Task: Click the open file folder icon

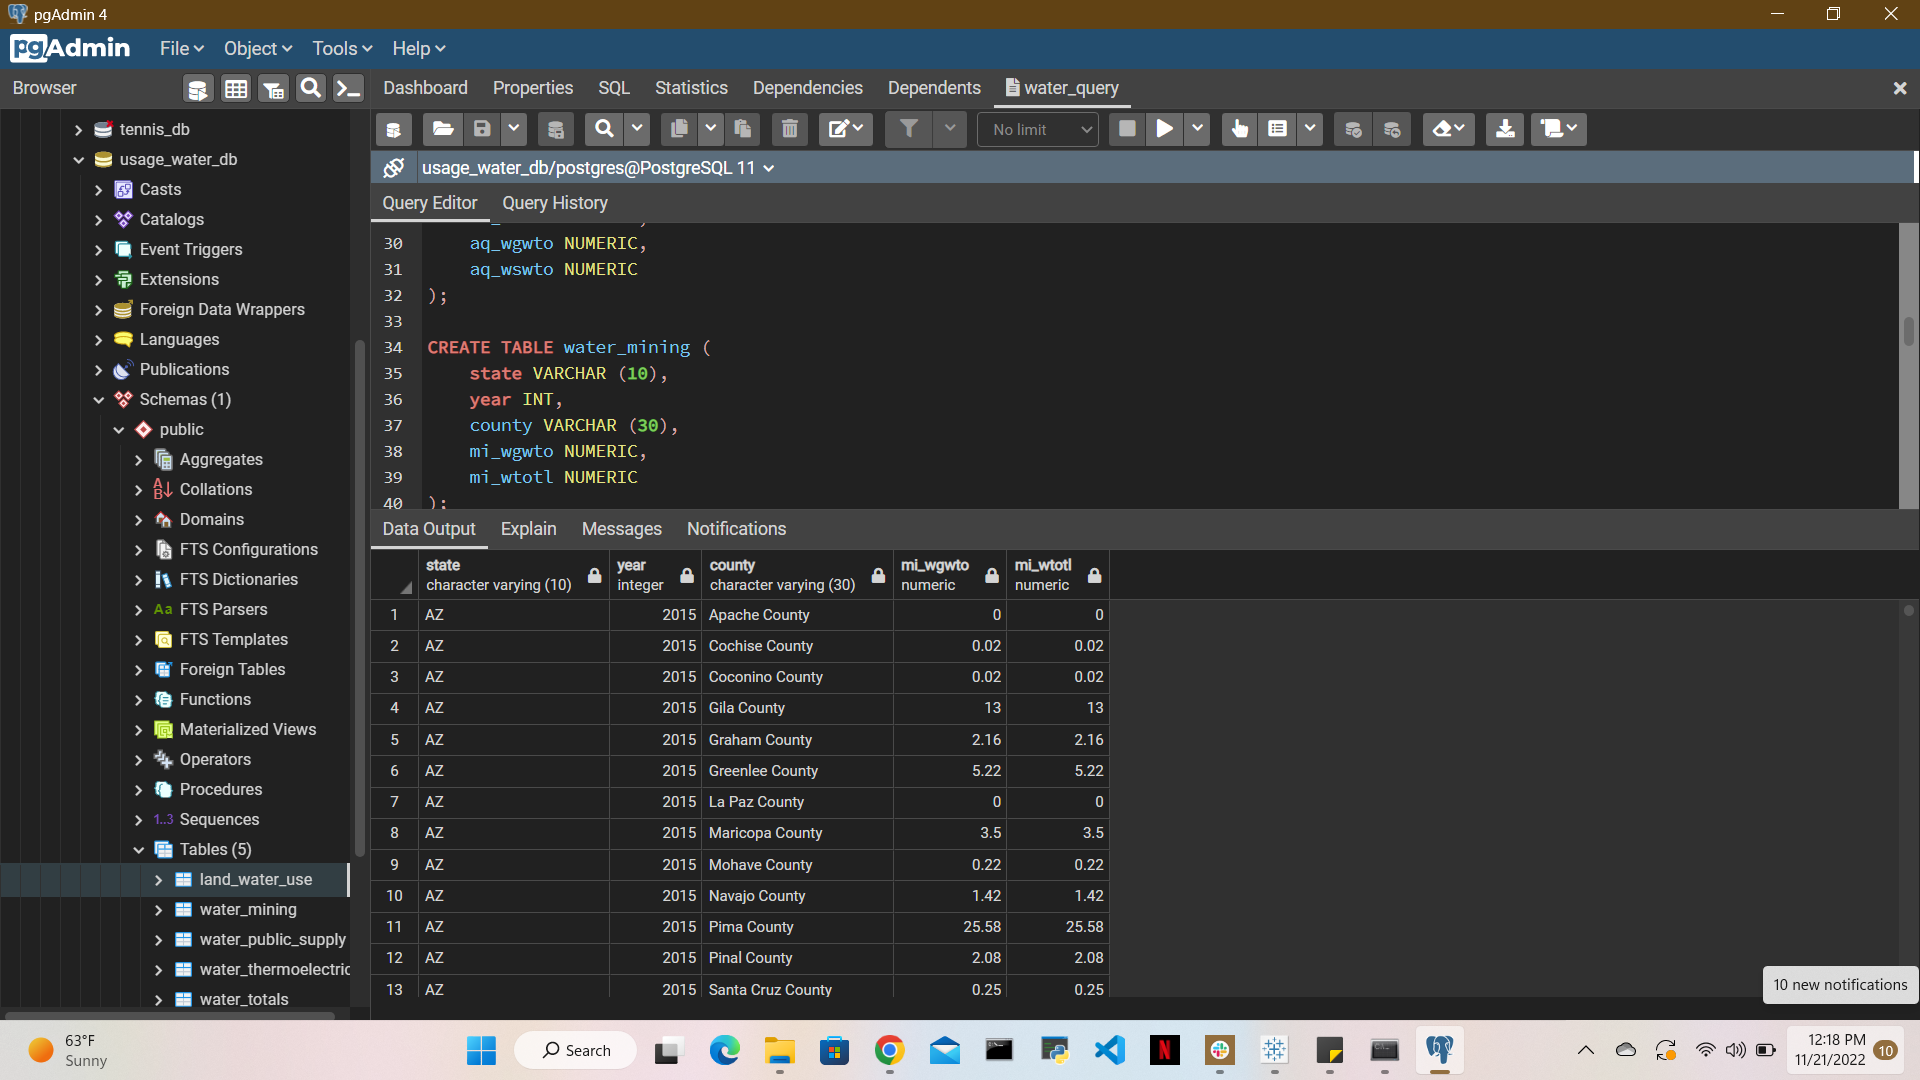Action: pyautogui.click(x=443, y=129)
